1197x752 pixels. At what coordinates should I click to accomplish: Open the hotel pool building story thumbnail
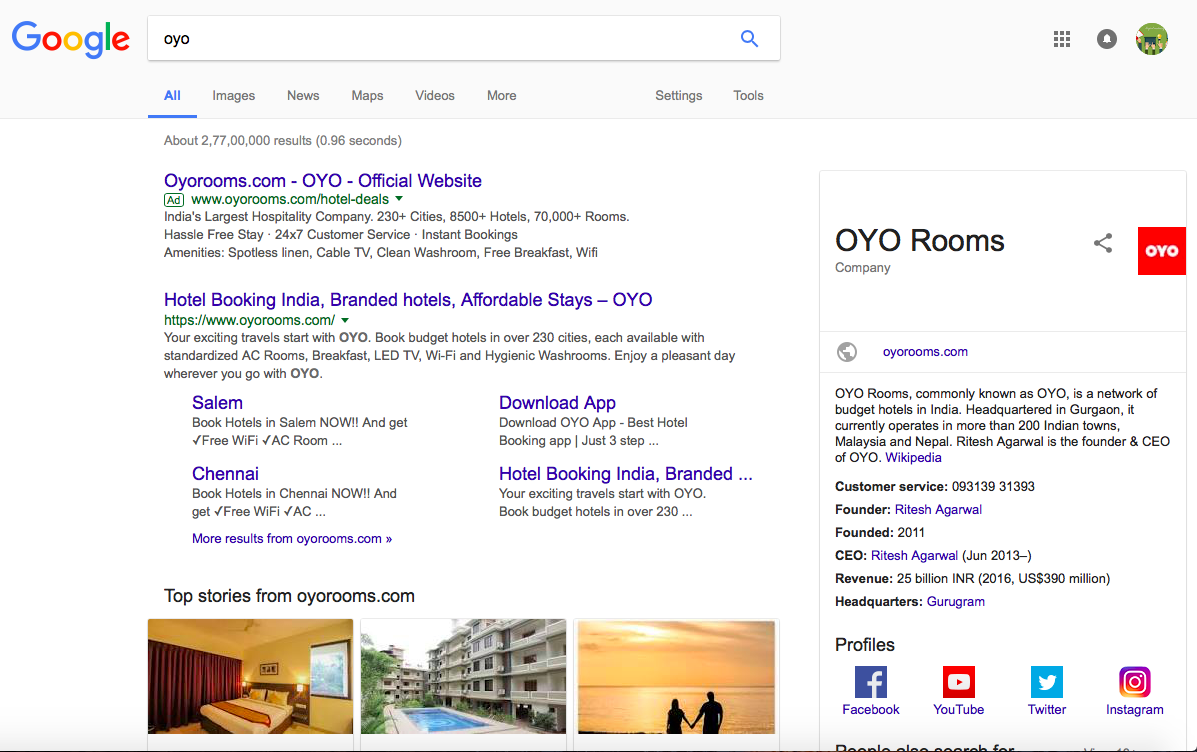[x=463, y=676]
